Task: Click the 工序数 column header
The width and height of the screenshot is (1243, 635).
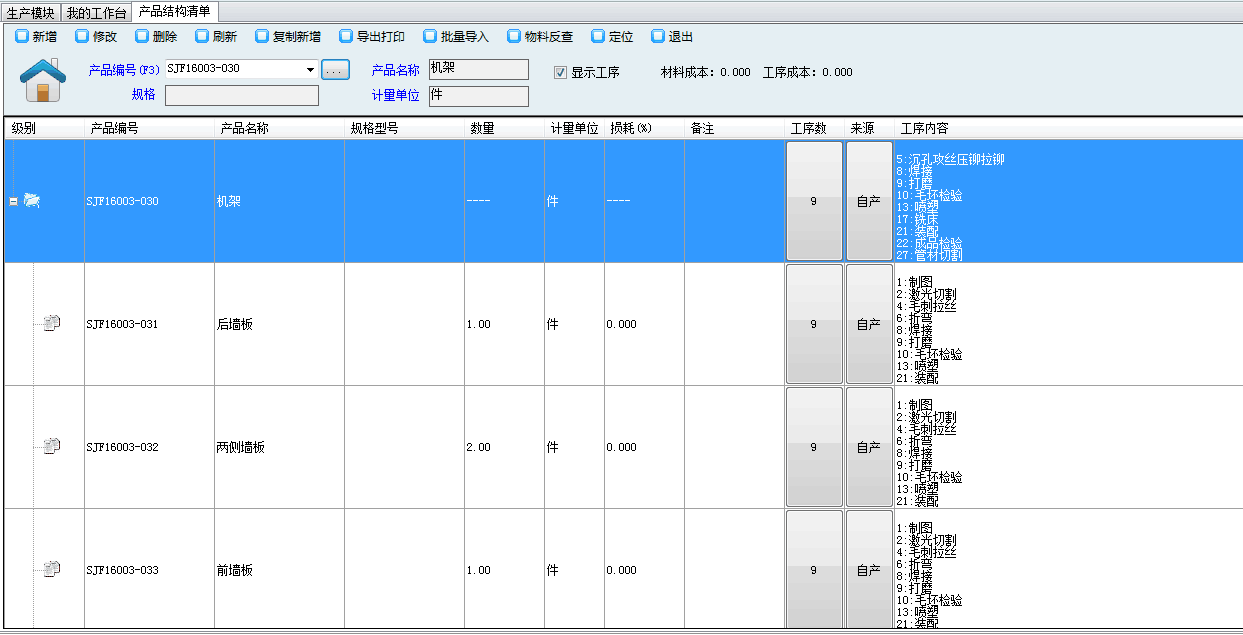Action: (815, 129)
